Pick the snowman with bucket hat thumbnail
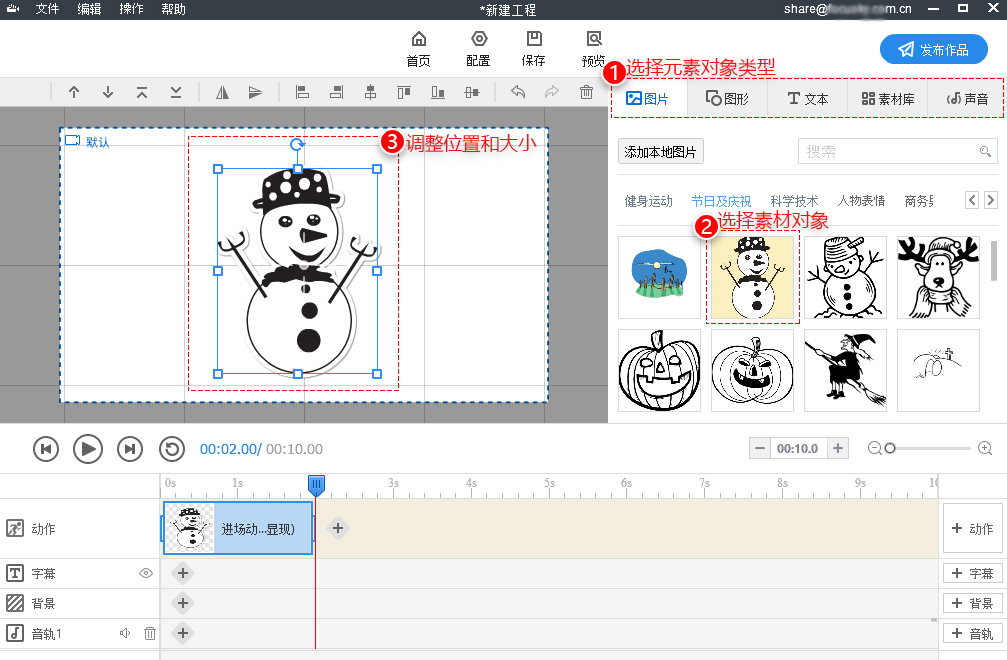The width and height of the screenshot is (1007, 660). 845,277
